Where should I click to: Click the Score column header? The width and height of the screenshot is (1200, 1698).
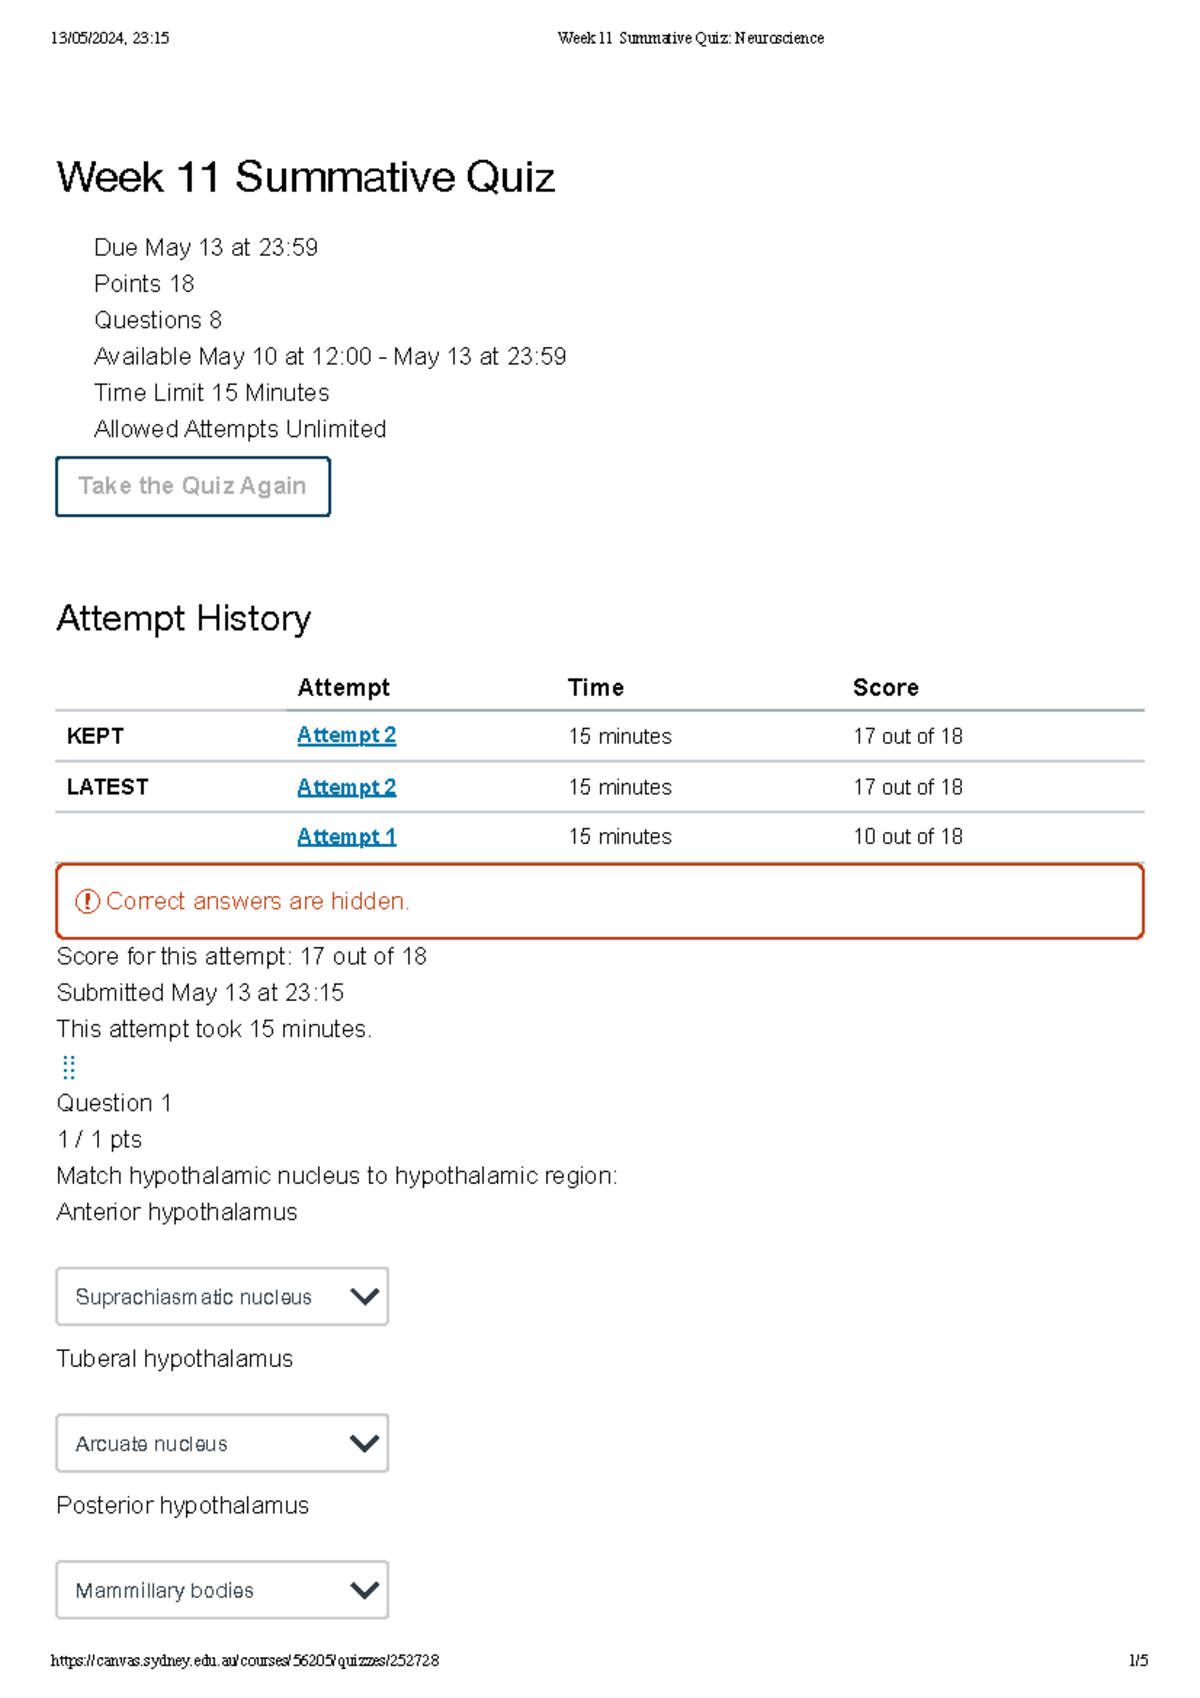(x=885, y=688)
